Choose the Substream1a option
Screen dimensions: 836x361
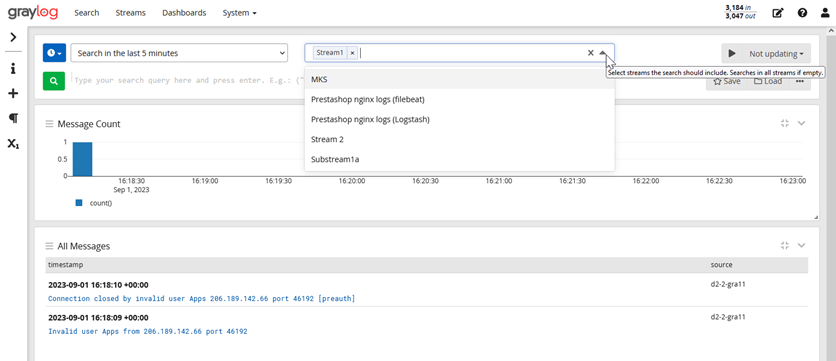[x=460, y=159]
